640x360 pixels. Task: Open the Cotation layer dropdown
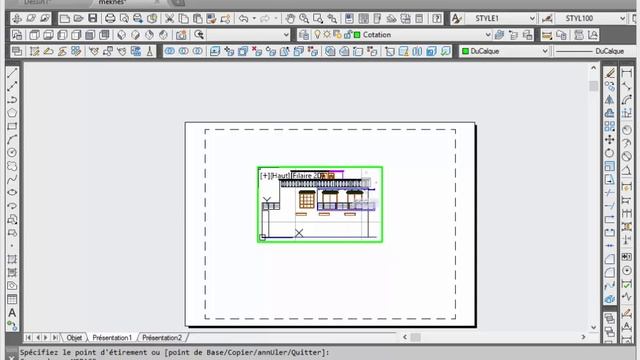tap(487, 35)
